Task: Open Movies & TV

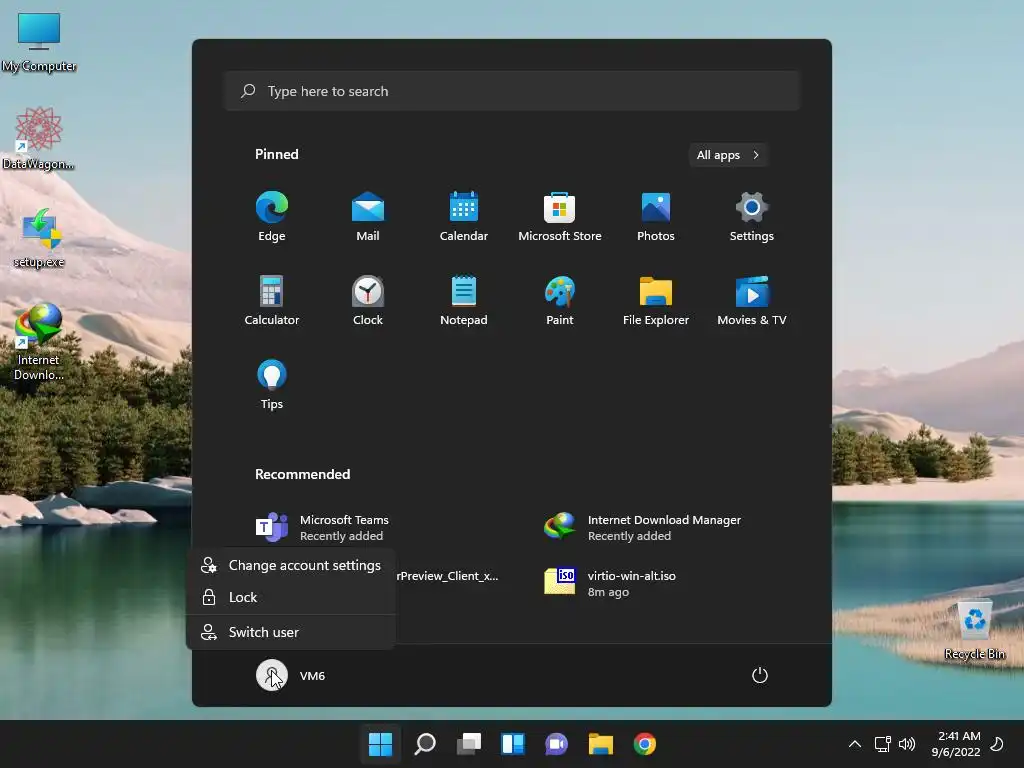Action: click(x=752, y=300)
